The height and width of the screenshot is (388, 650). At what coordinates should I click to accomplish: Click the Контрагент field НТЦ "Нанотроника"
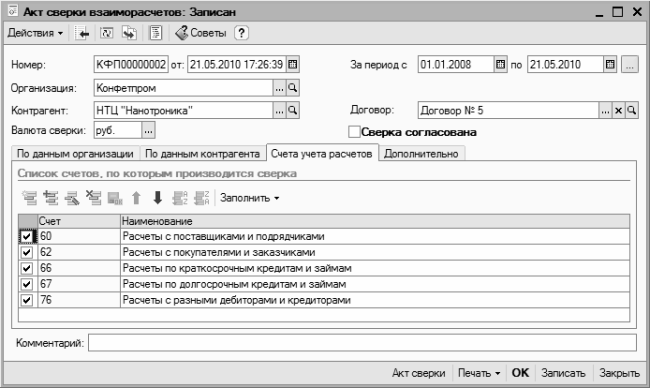click(x=184, y=110)
